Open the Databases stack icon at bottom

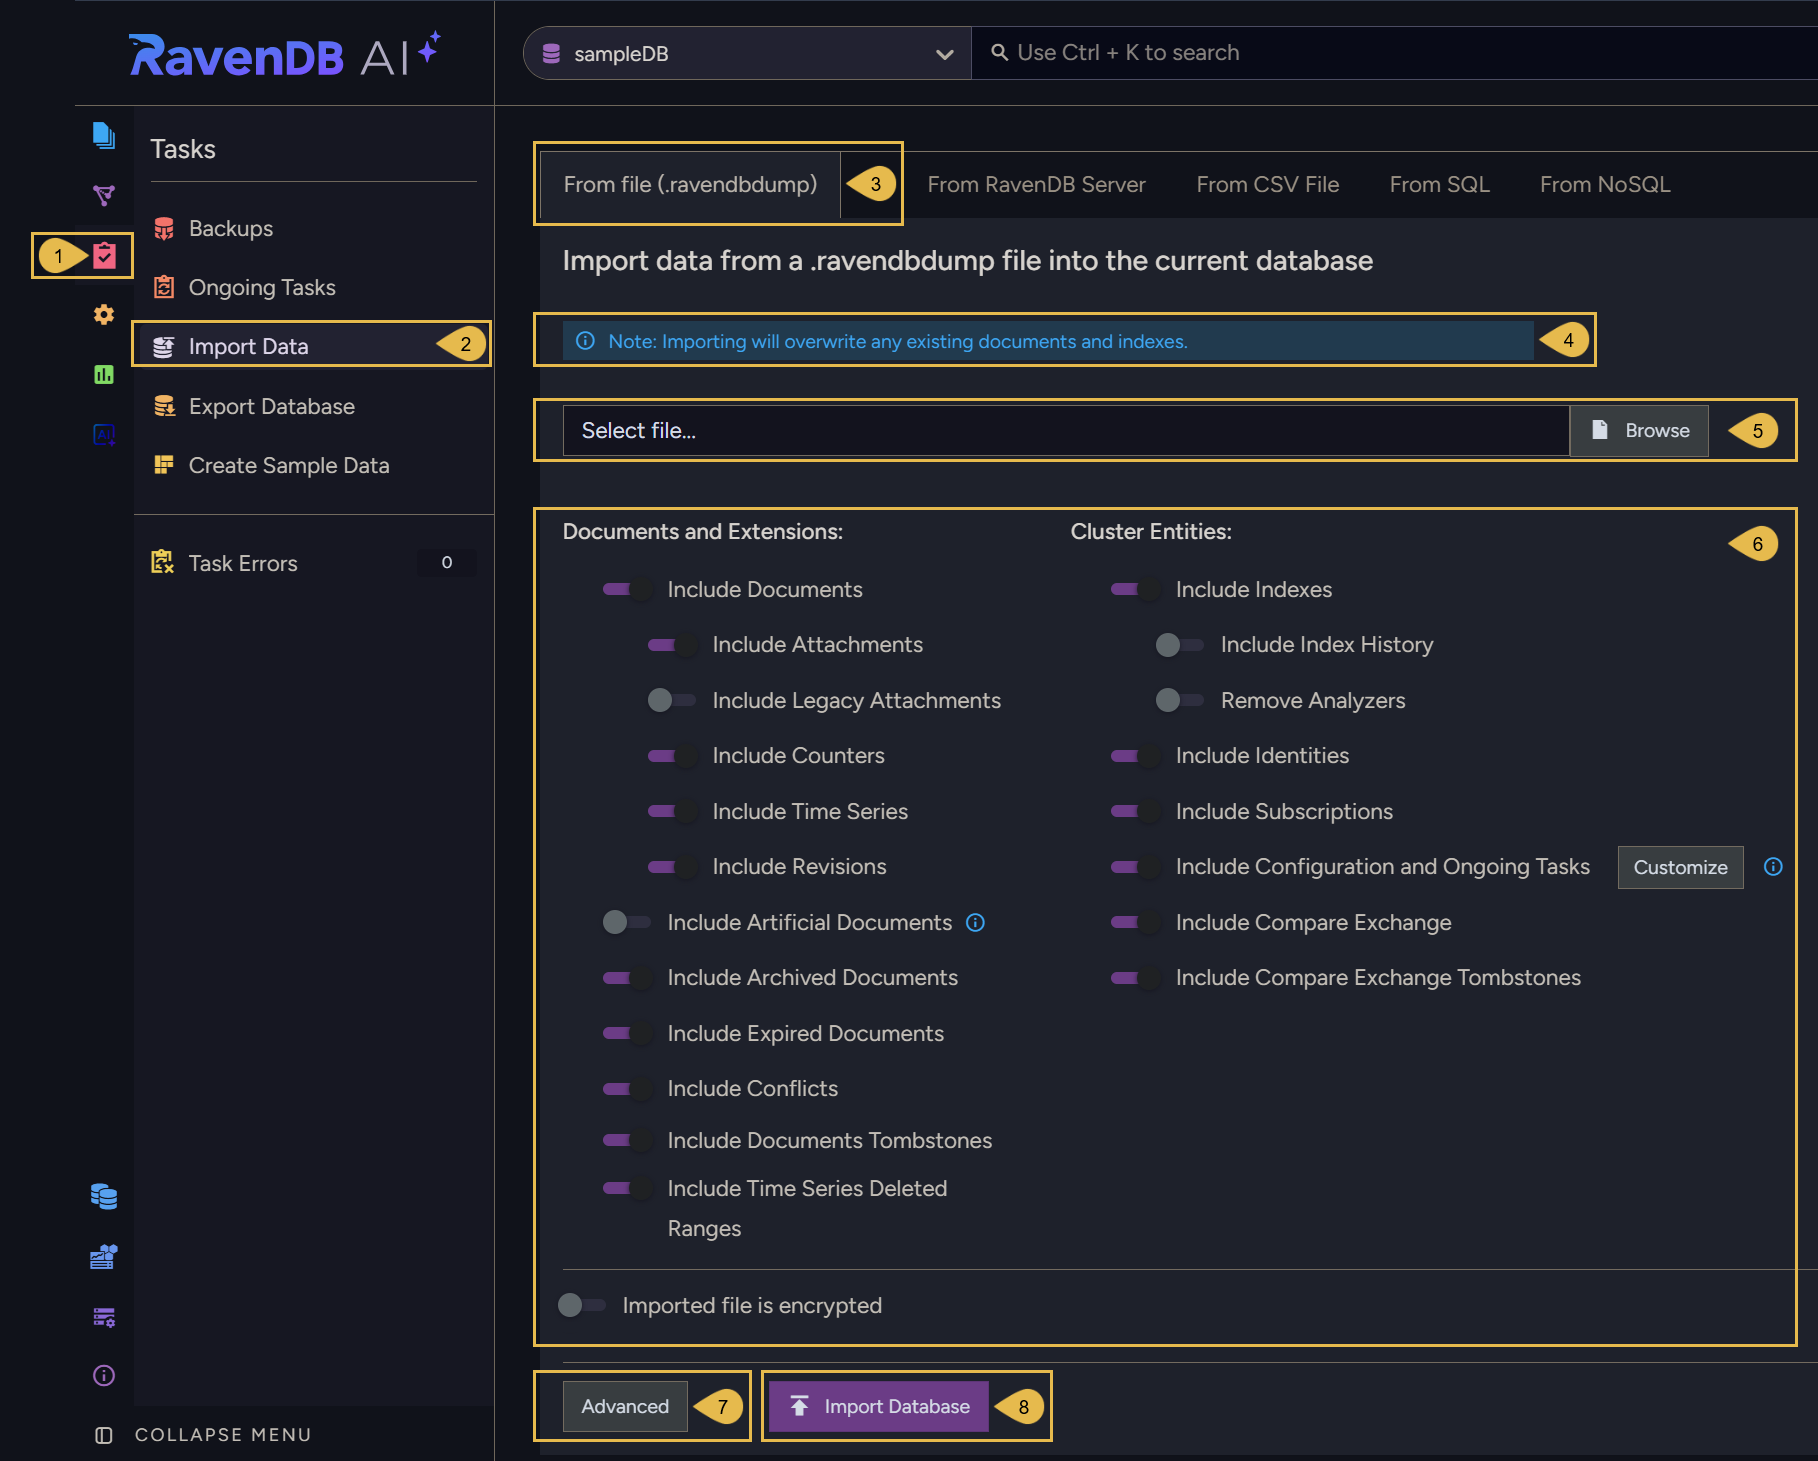pos(103,1196)
